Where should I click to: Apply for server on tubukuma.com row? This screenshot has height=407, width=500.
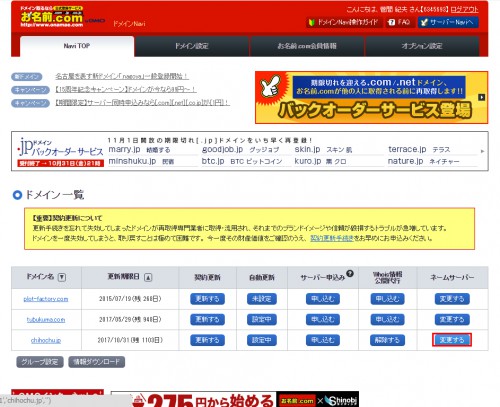tap(323, 319)
